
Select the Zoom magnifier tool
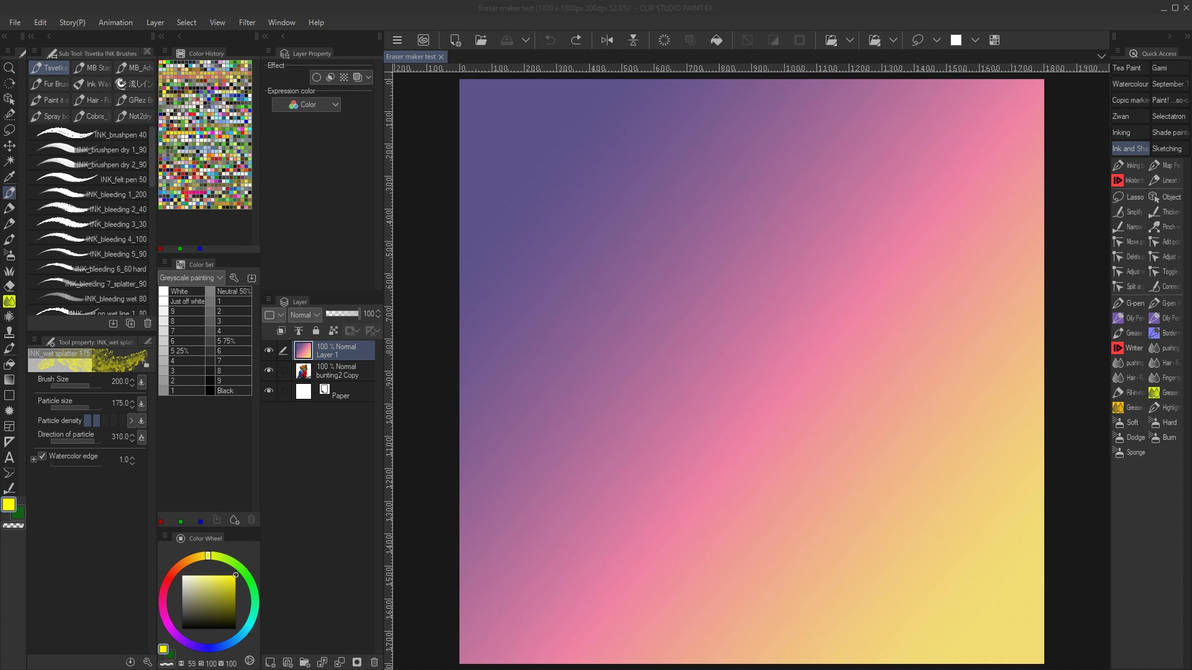9,68
